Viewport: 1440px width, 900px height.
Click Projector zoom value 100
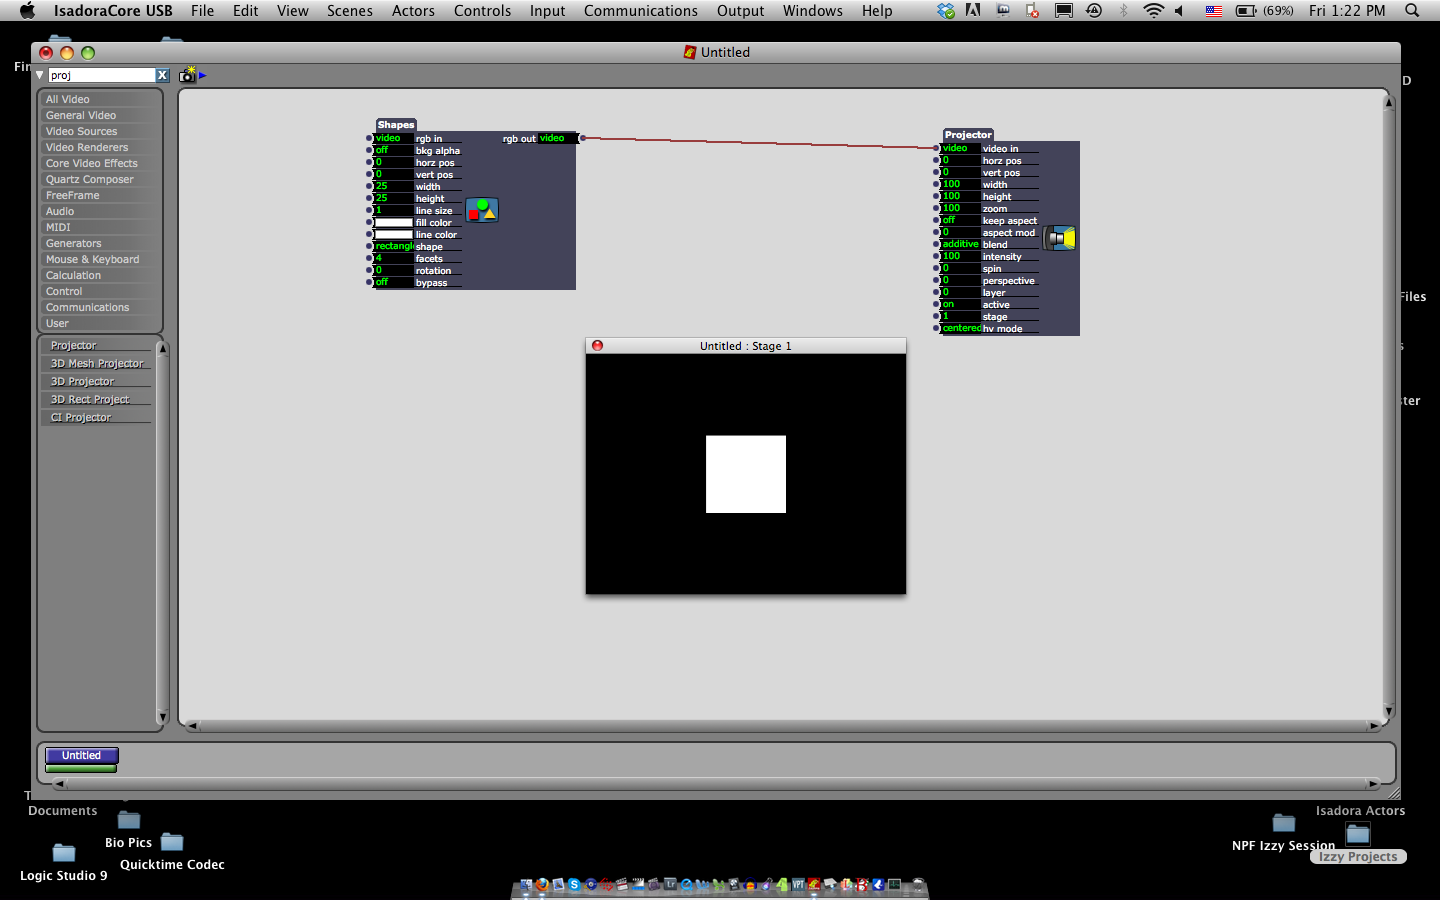tap(960, 208)
